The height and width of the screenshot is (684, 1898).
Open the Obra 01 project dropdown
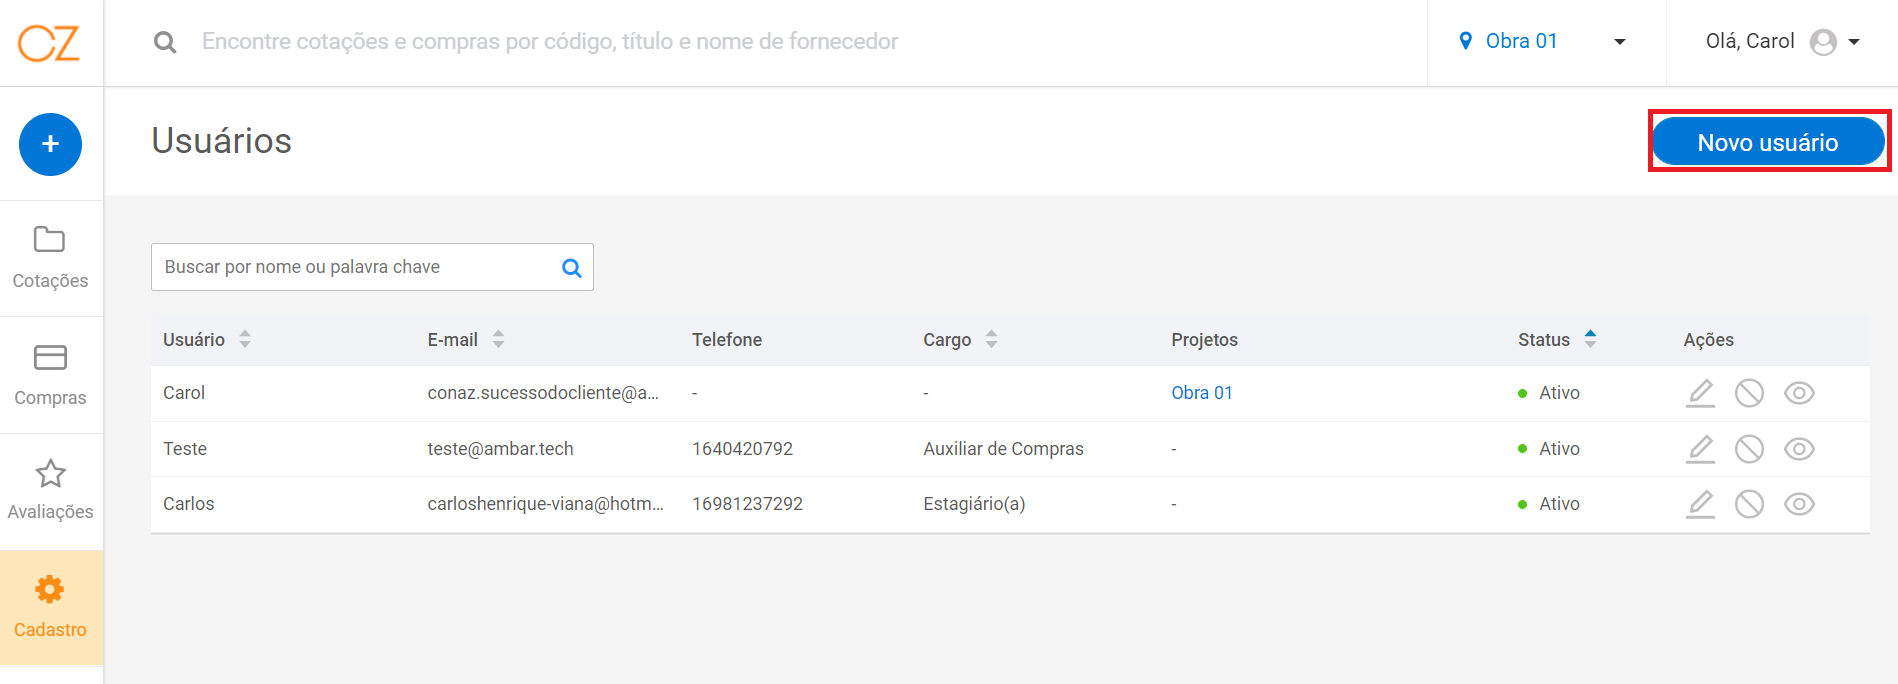click(1546, 42)
